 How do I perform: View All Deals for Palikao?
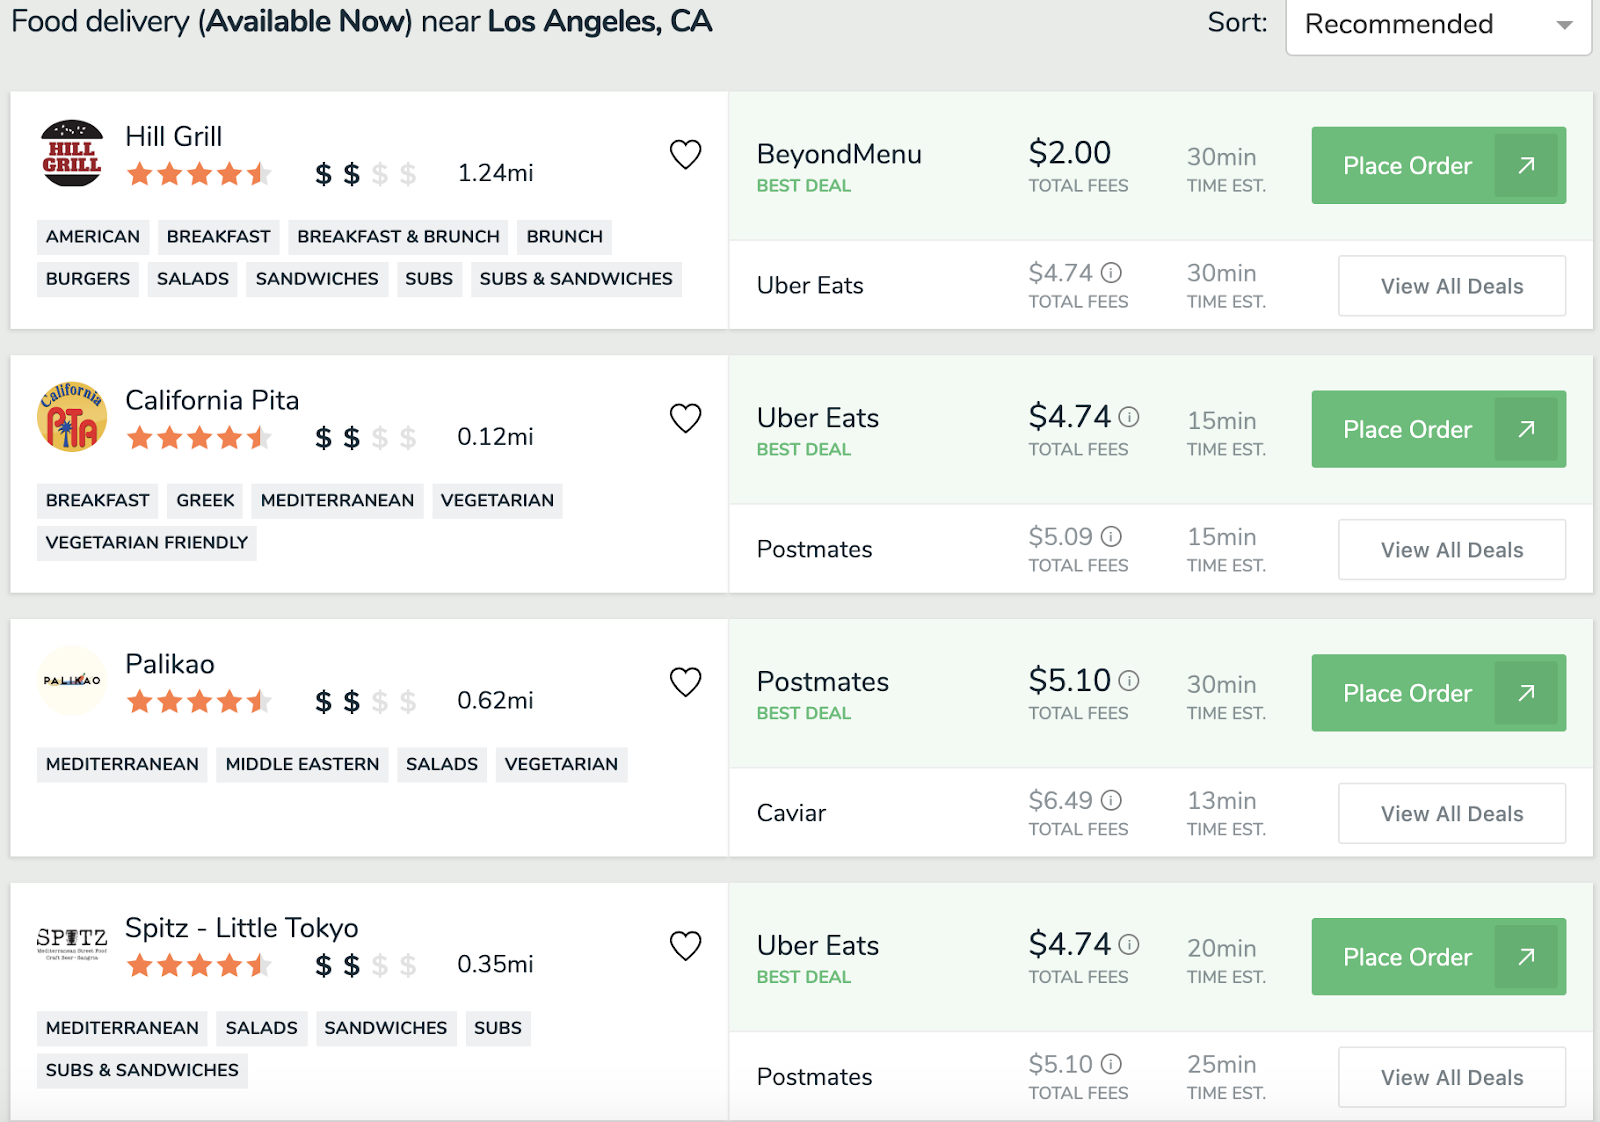pos(1451,814)
